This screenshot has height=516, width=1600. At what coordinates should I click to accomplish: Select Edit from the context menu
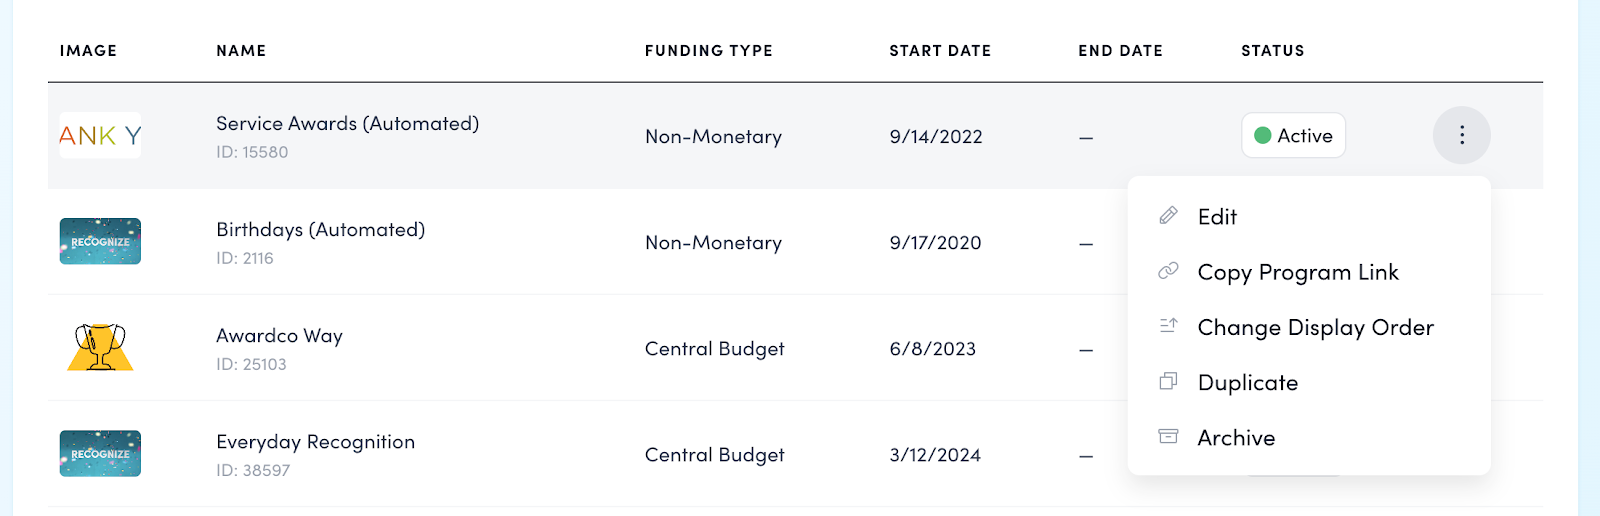tap(1217, 217)
